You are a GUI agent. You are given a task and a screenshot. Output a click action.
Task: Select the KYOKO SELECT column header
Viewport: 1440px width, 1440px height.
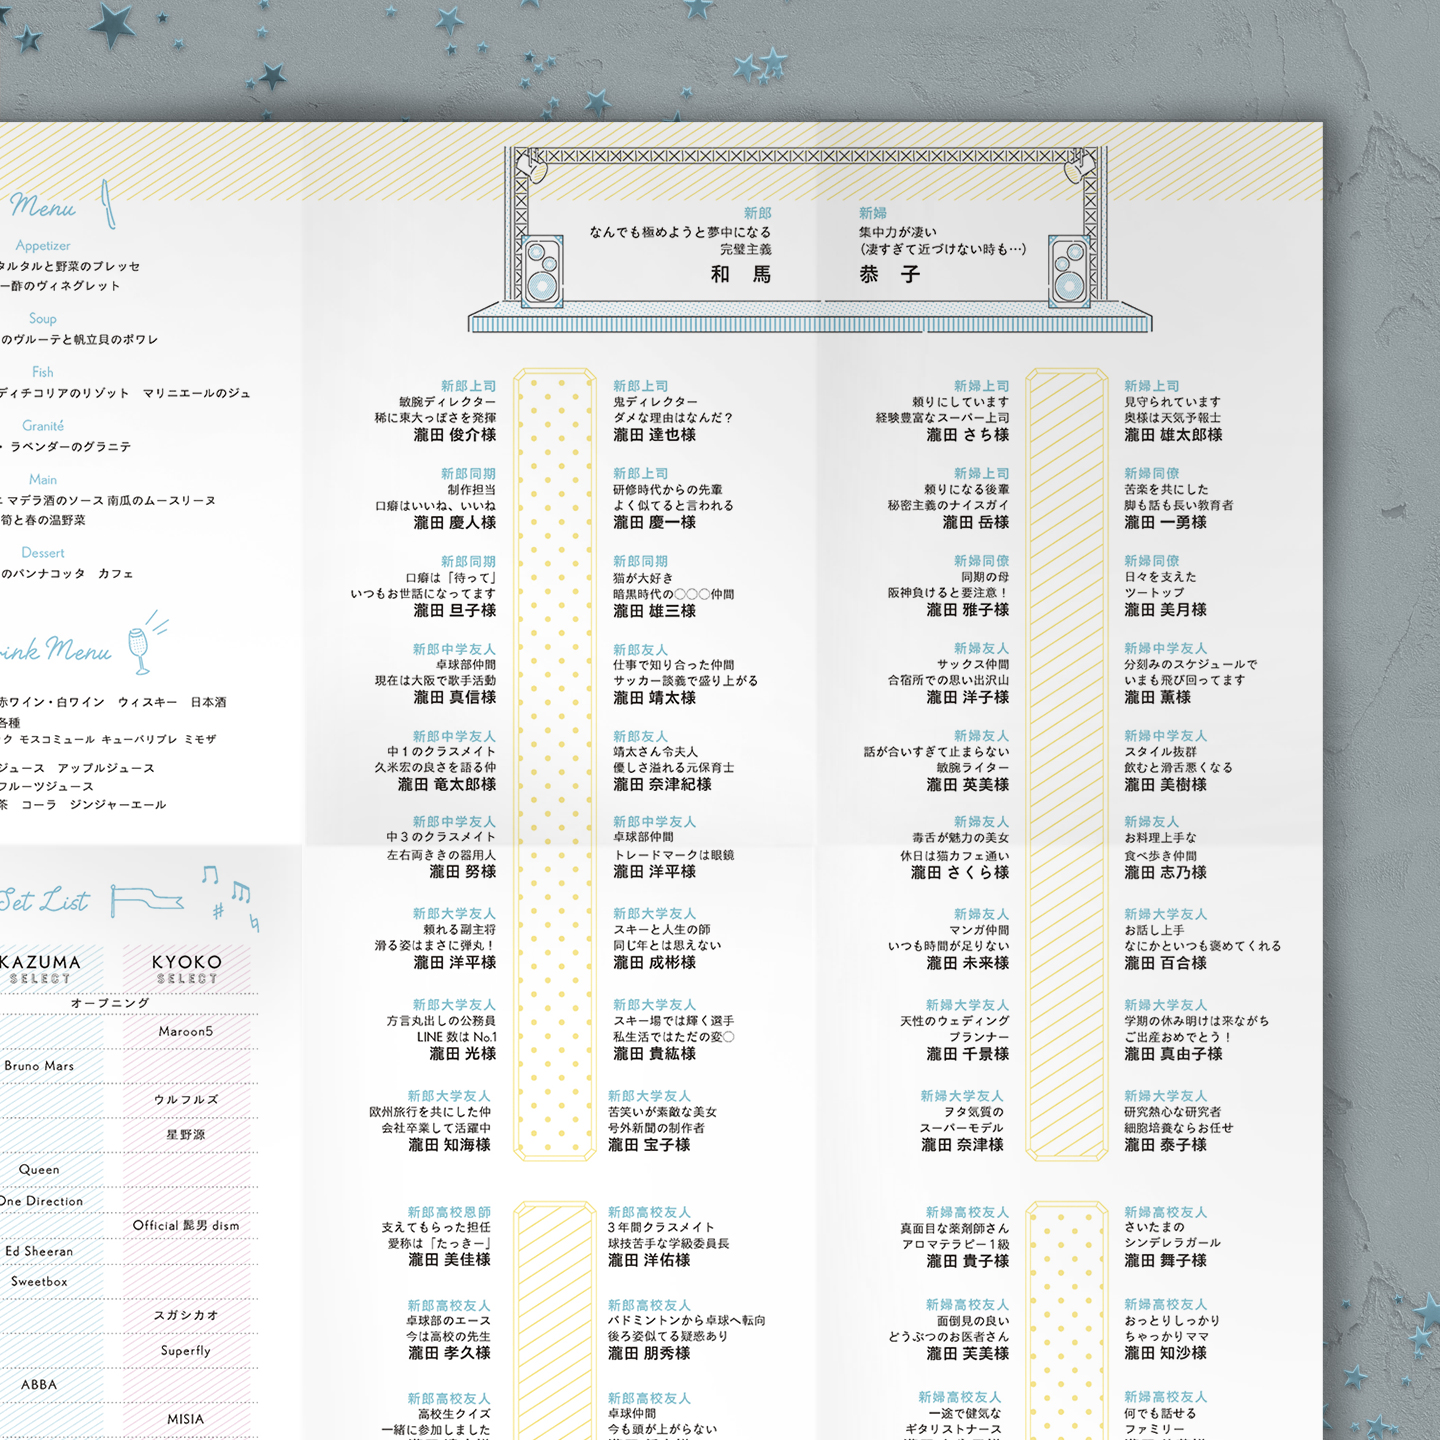coord(187,969)
